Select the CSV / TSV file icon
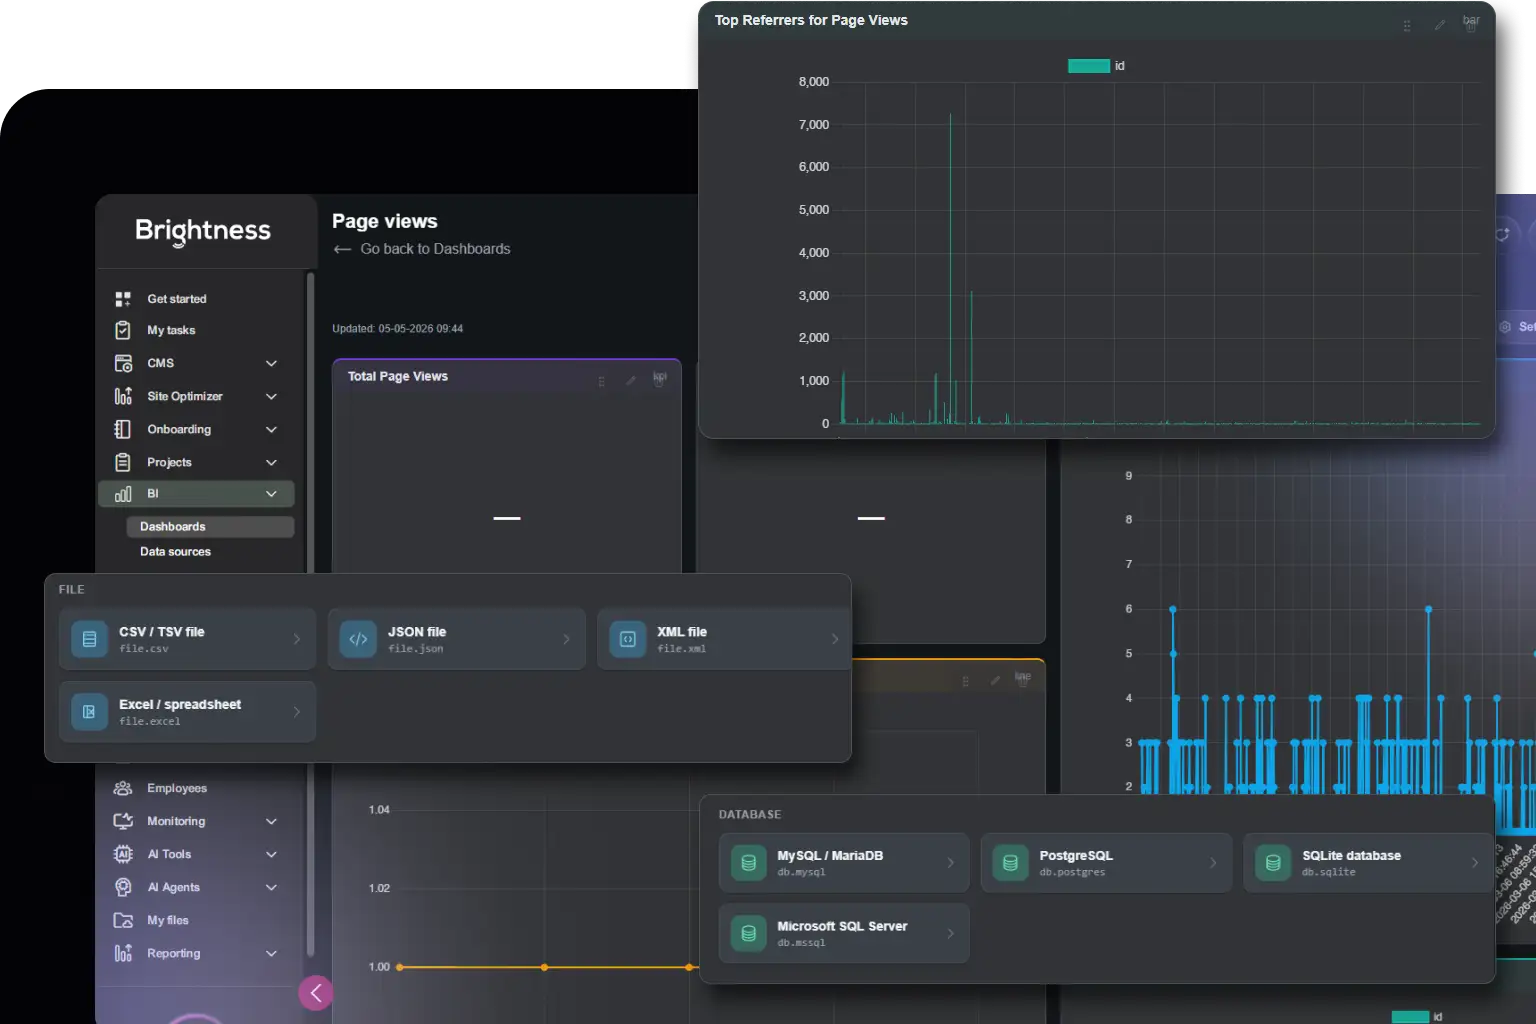Viewport: 1536px width, 1024px height. (x=89, y=639)
